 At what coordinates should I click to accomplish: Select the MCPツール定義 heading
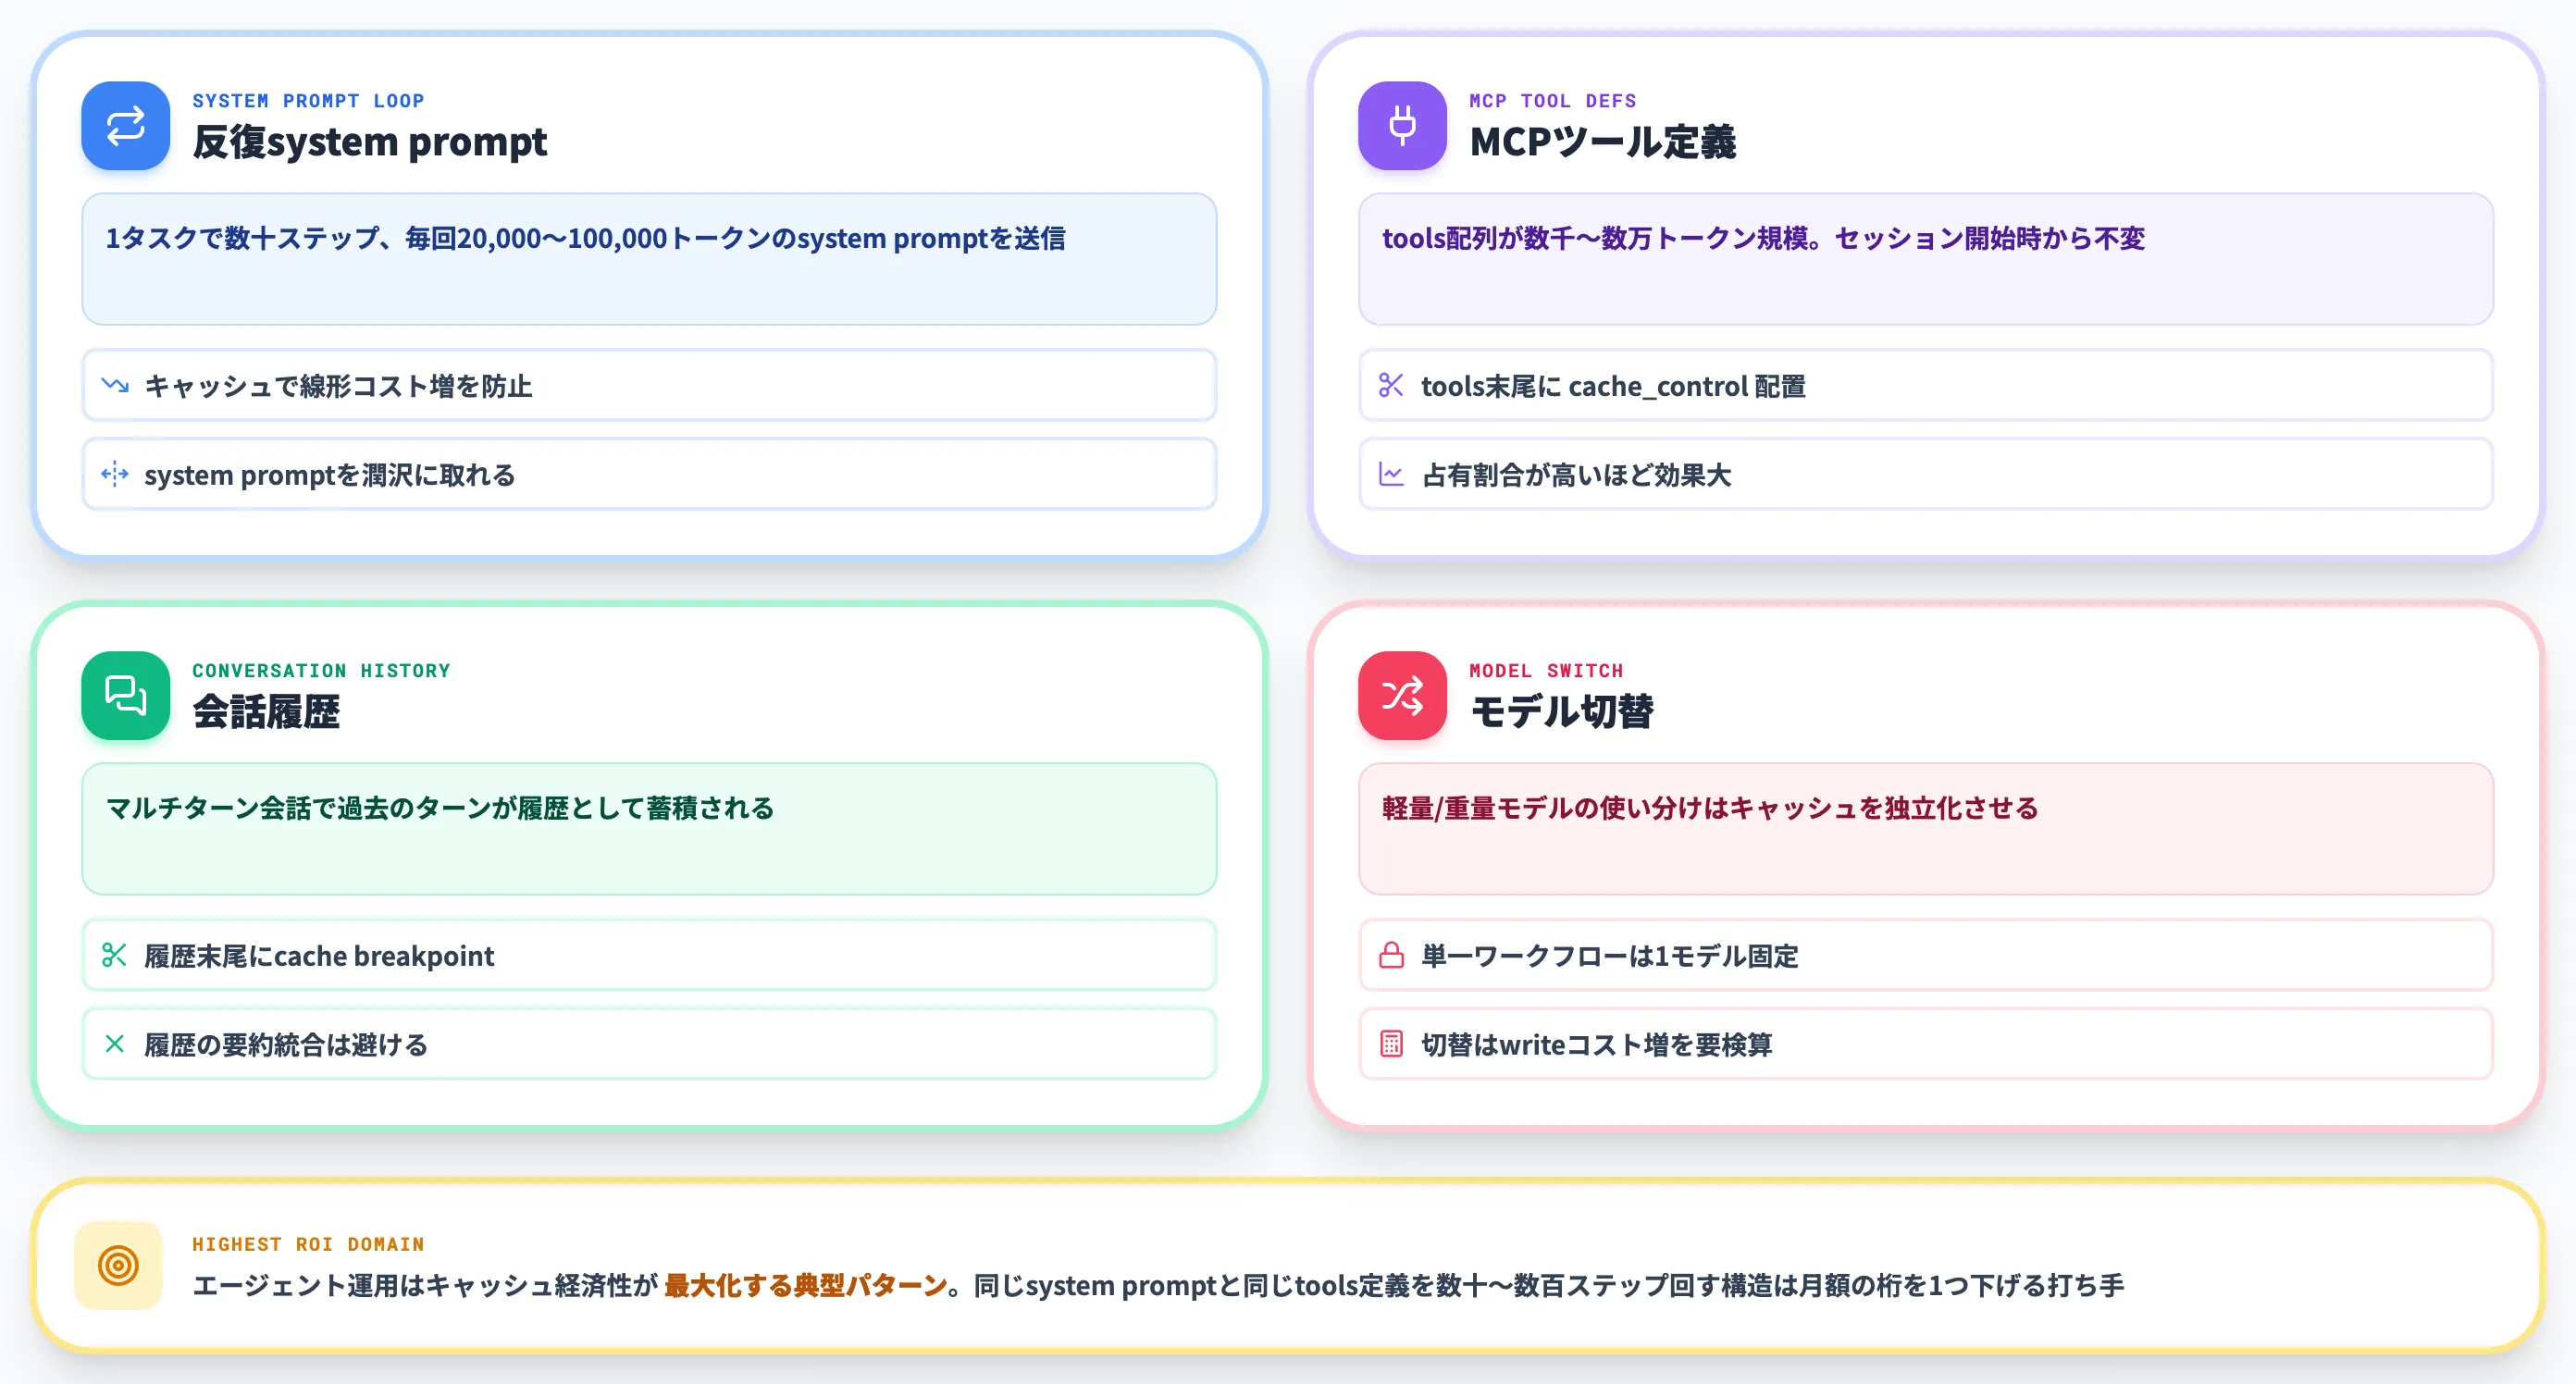point(1603,142)
